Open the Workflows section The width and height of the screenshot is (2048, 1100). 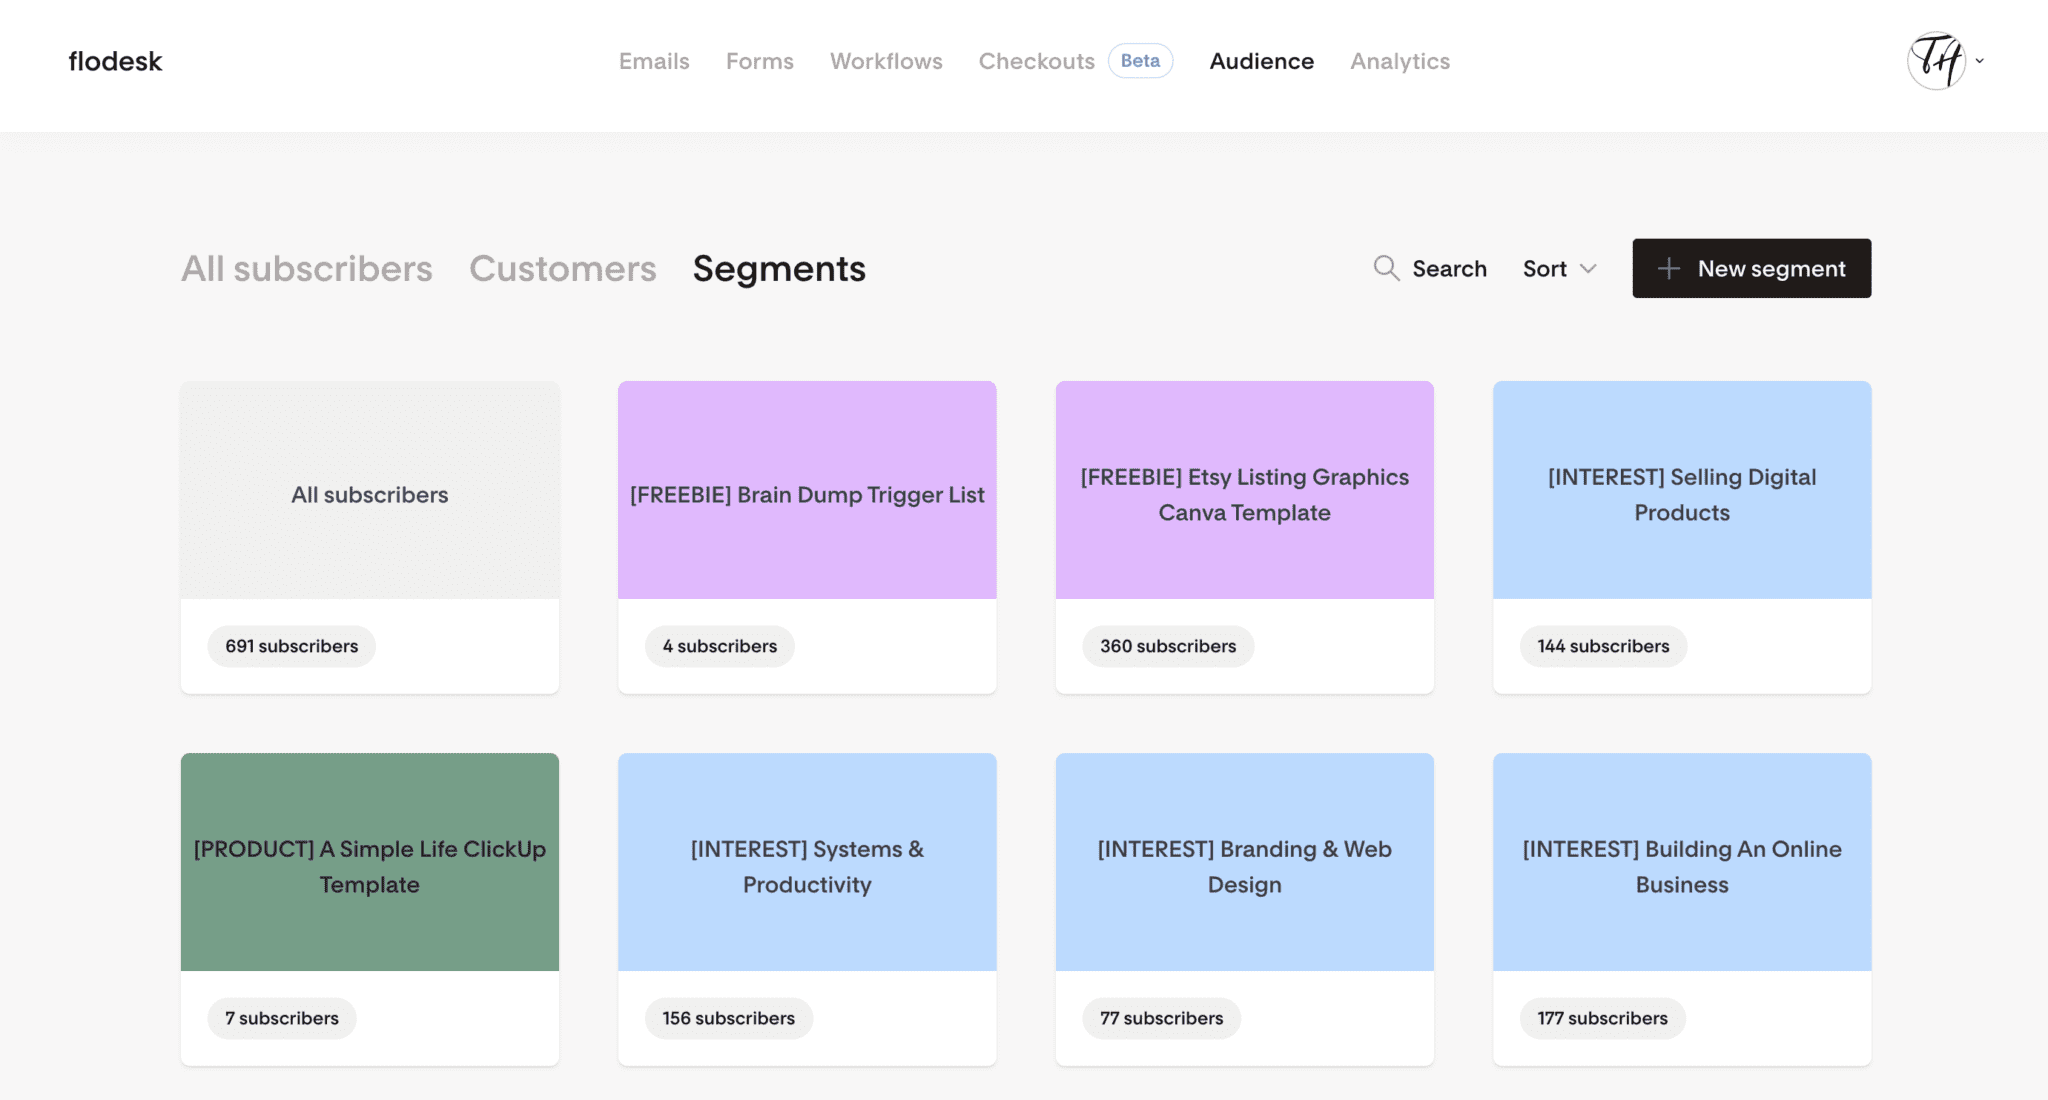[x=886, y=61]
